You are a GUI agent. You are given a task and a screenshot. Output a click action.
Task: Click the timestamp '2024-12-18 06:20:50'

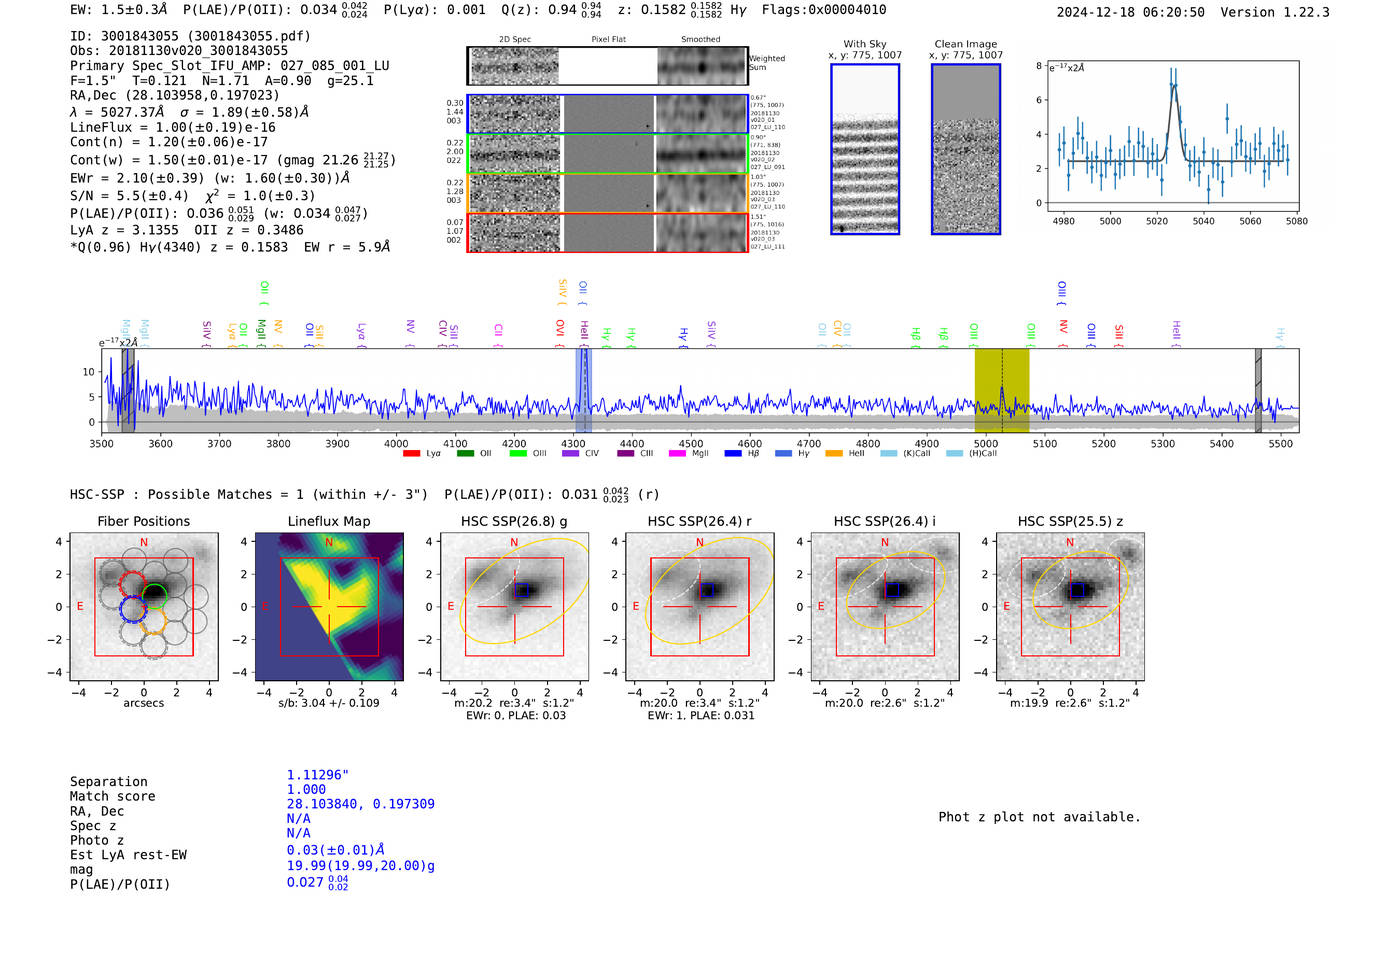(x=1131, y=12)
